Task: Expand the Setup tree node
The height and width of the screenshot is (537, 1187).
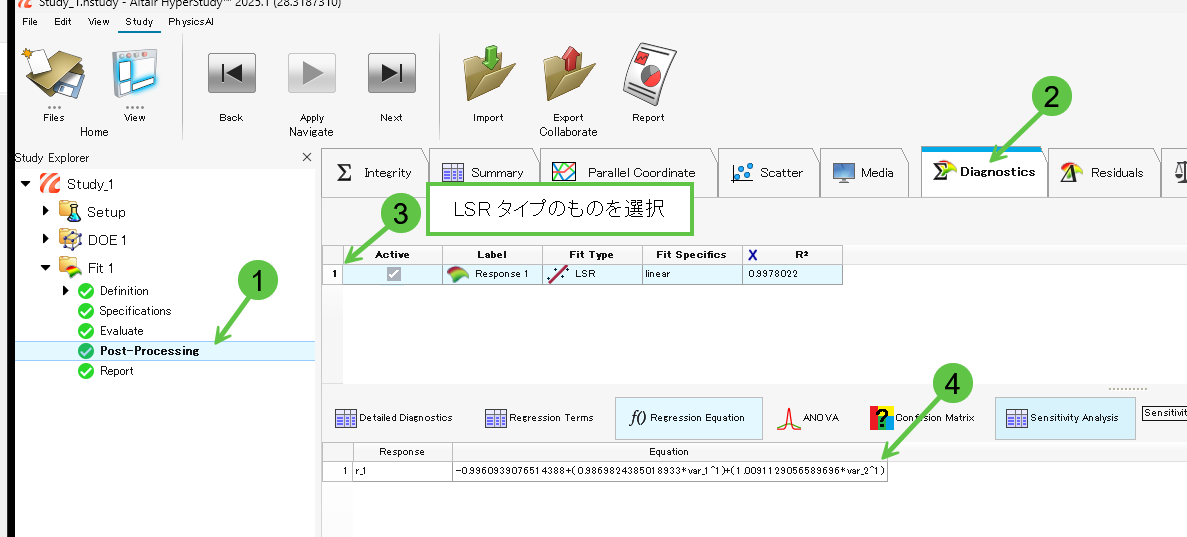Action: point(45,211)
